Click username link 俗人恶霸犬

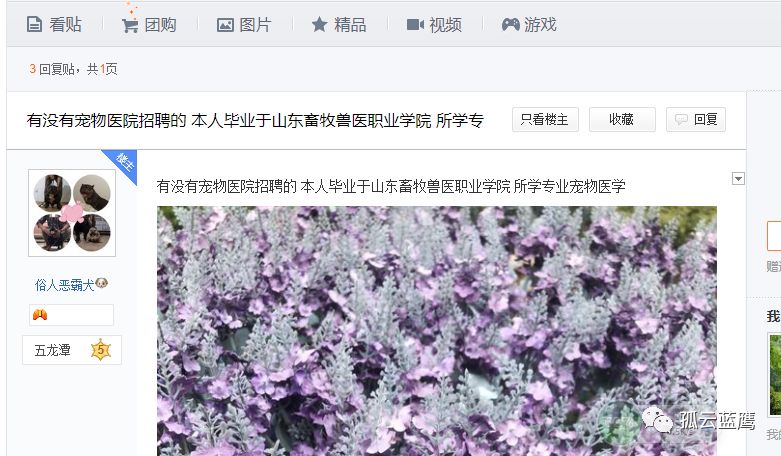(x=64, y=285)
